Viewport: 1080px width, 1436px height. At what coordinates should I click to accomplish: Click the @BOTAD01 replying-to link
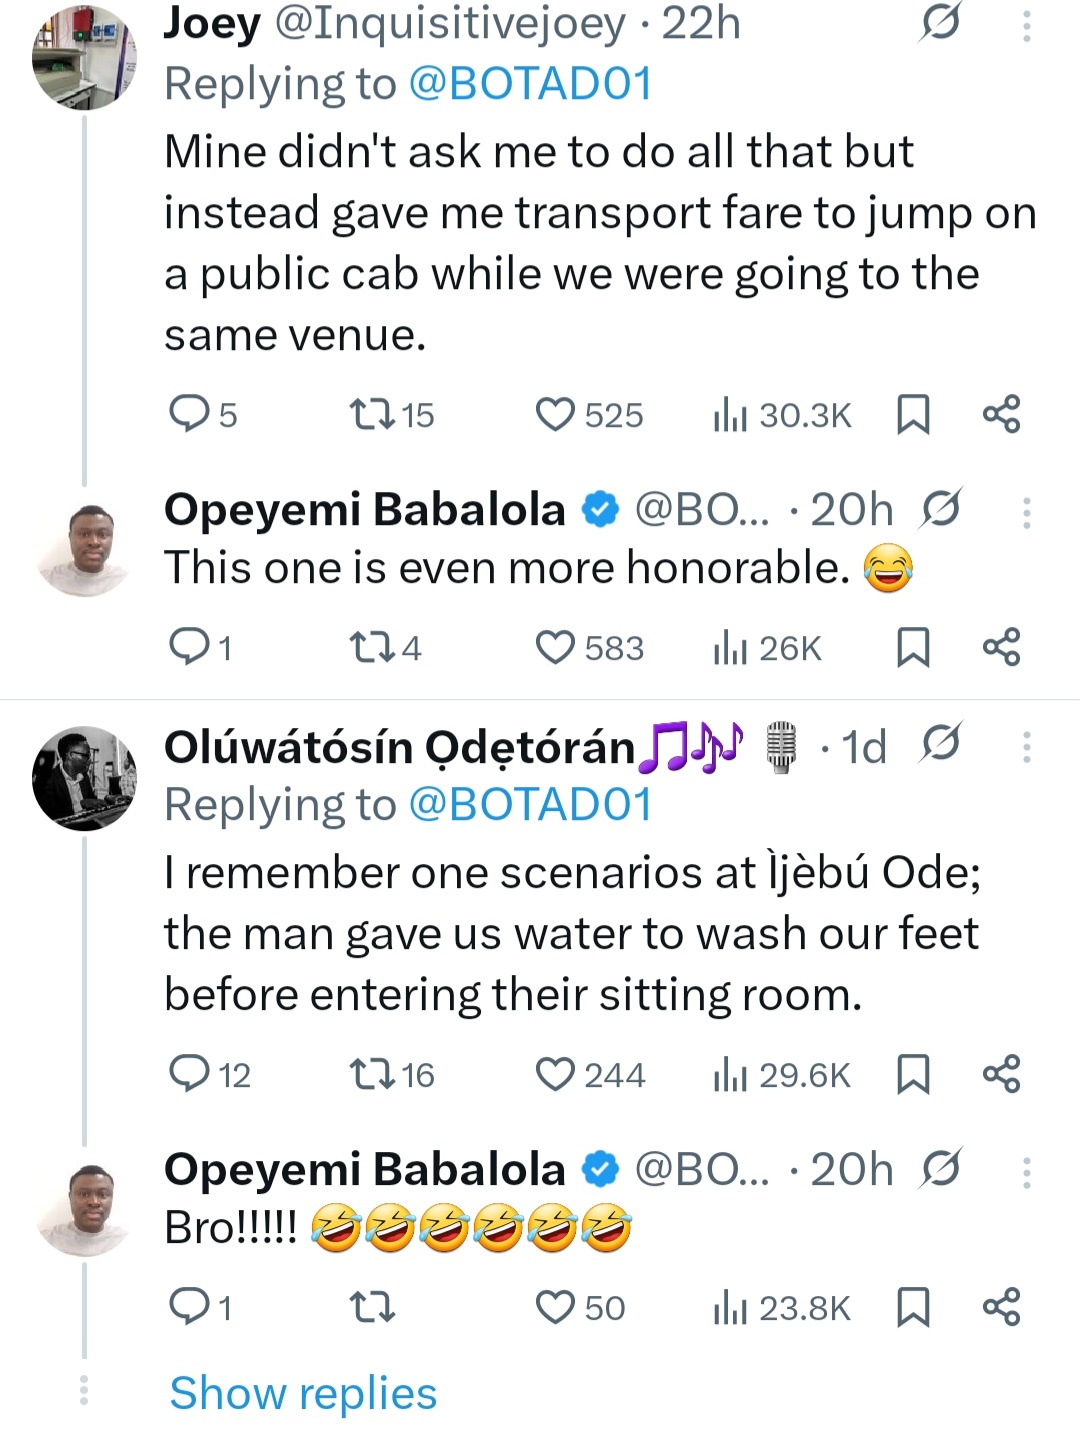point(532,84)
